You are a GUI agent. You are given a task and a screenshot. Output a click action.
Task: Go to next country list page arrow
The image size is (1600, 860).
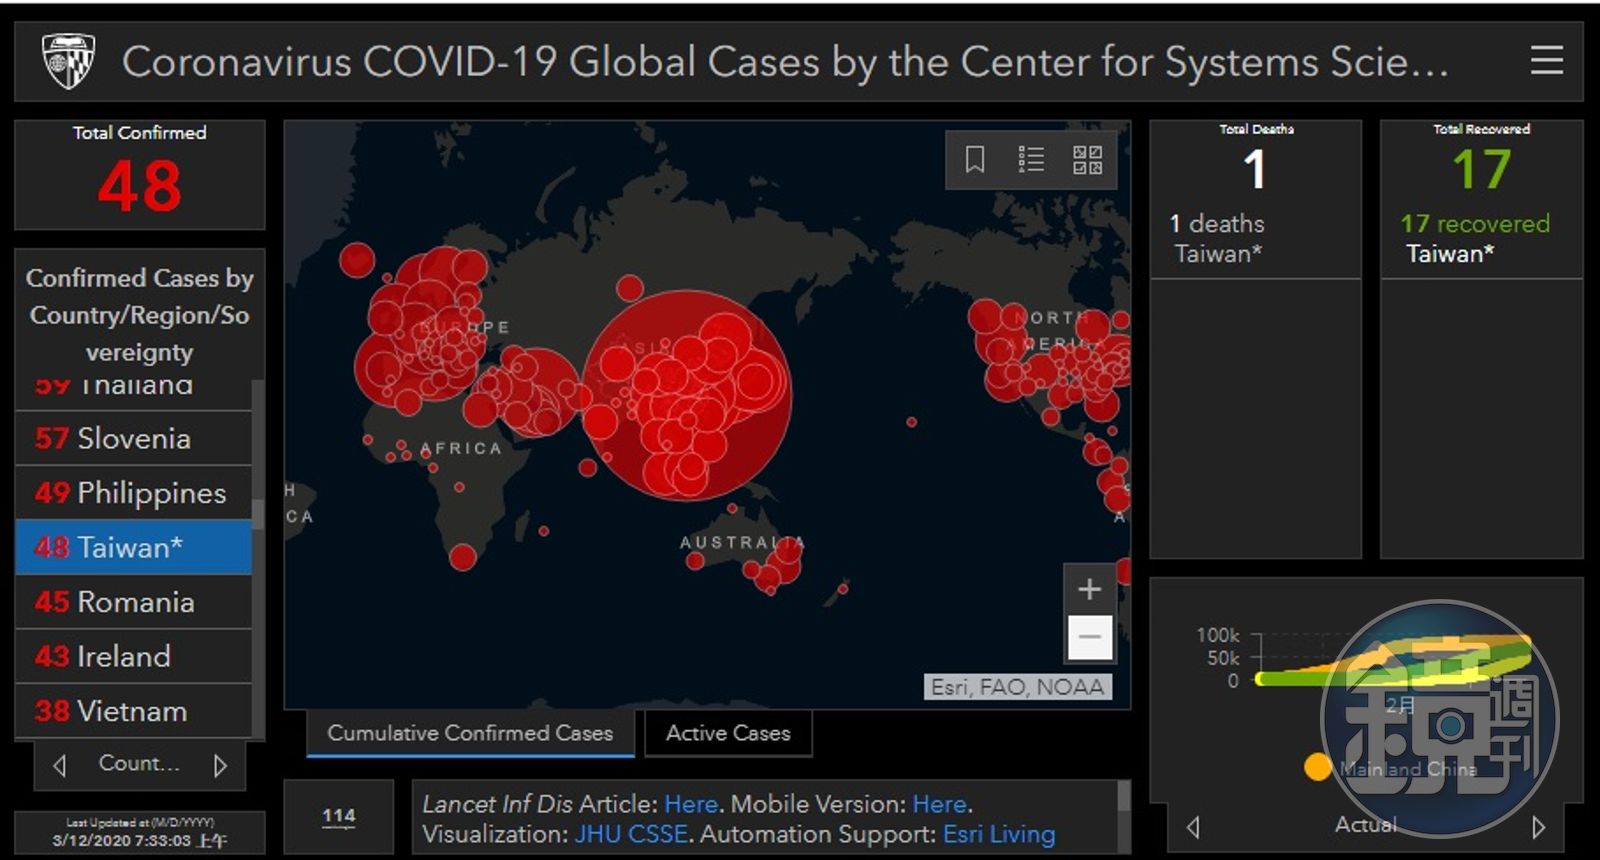point(220,765)
